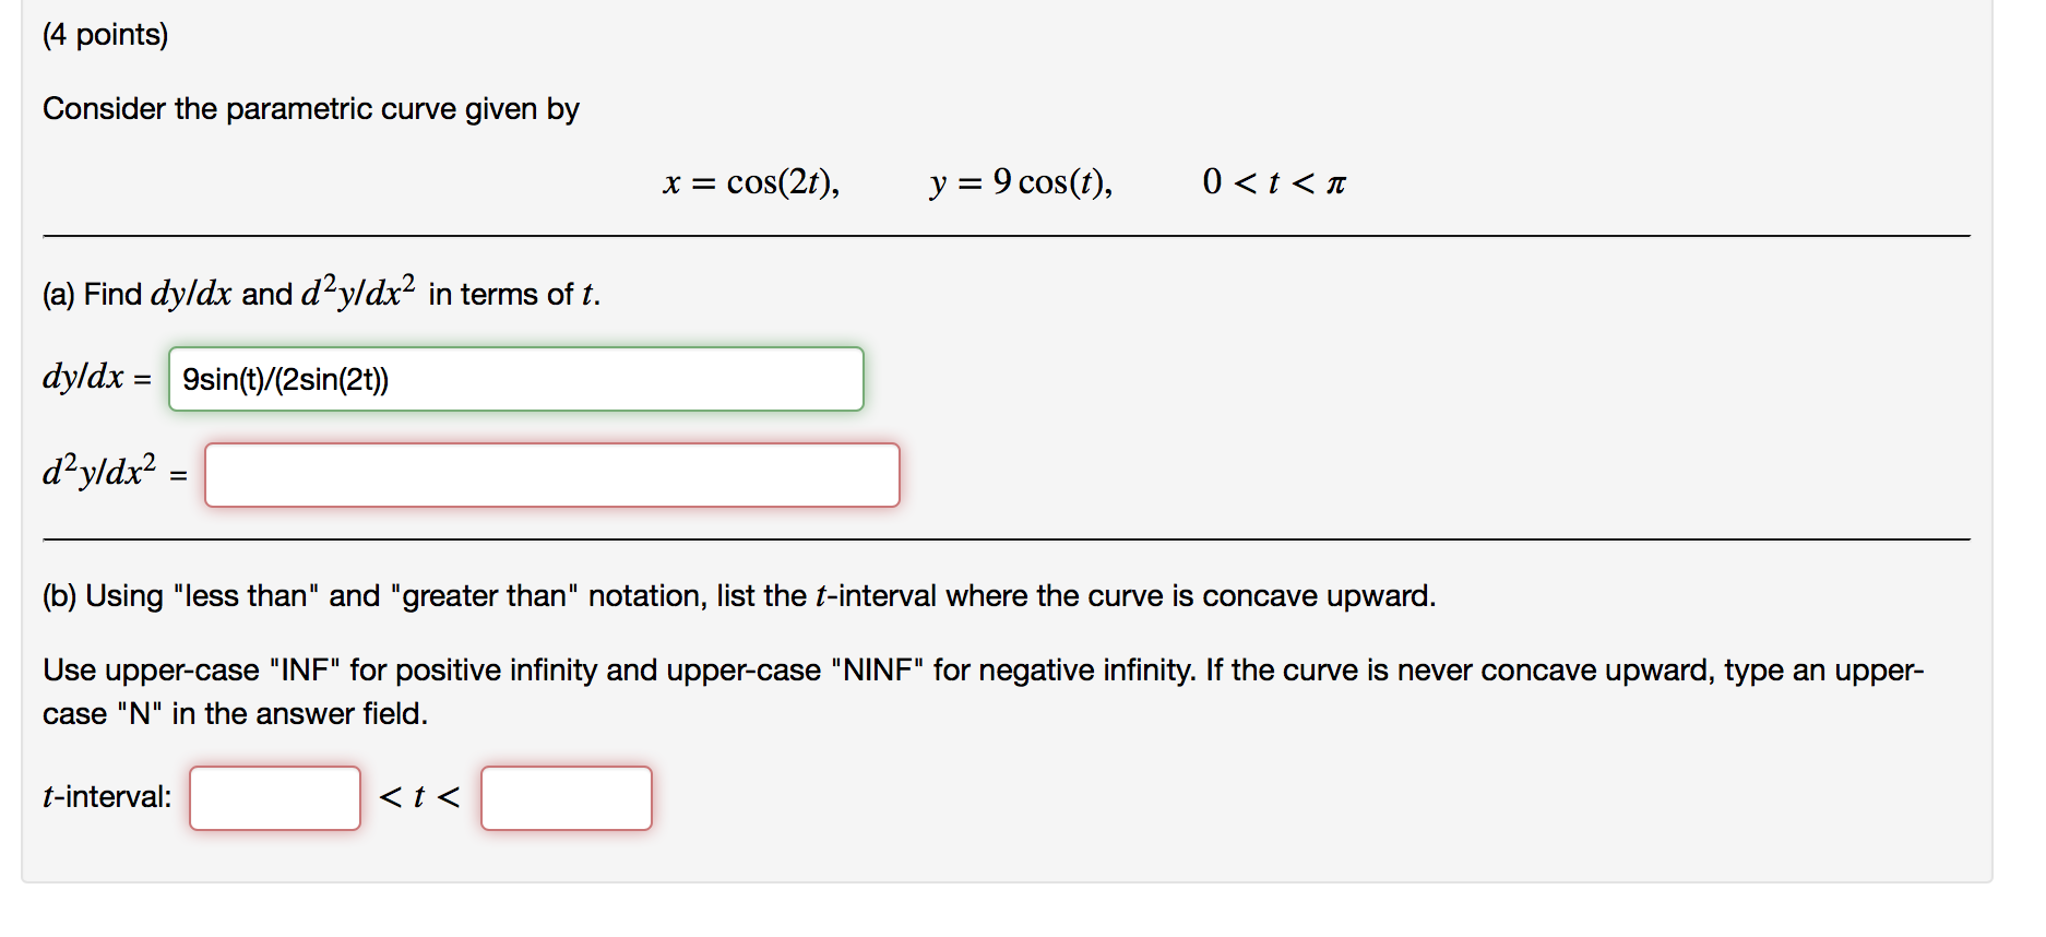Click the "< t <" text between fields
The image size is (2046, 937).
420,797
